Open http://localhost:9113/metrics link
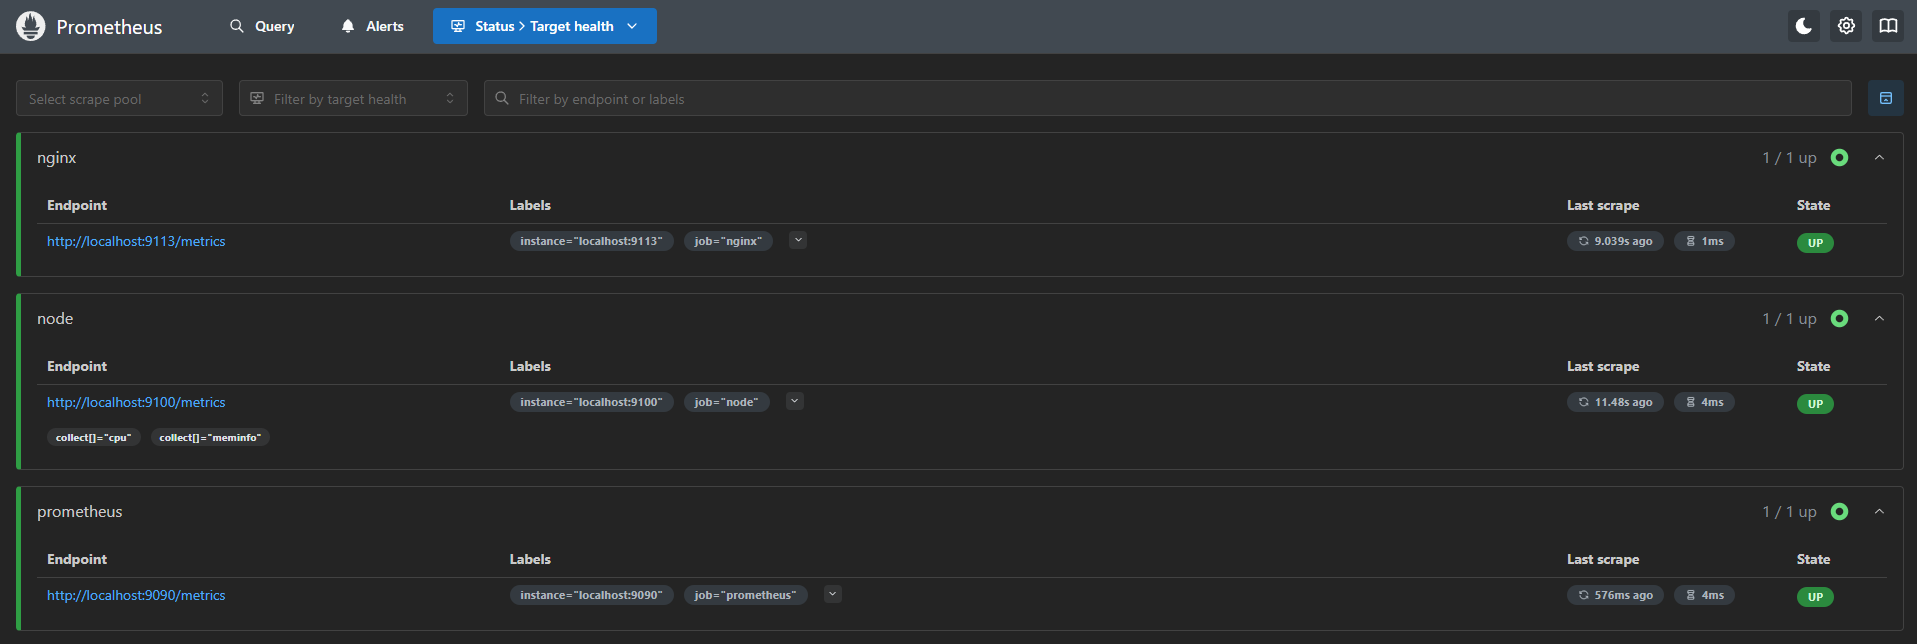This screenshot has width=1917, height=644. coord(136,241)
